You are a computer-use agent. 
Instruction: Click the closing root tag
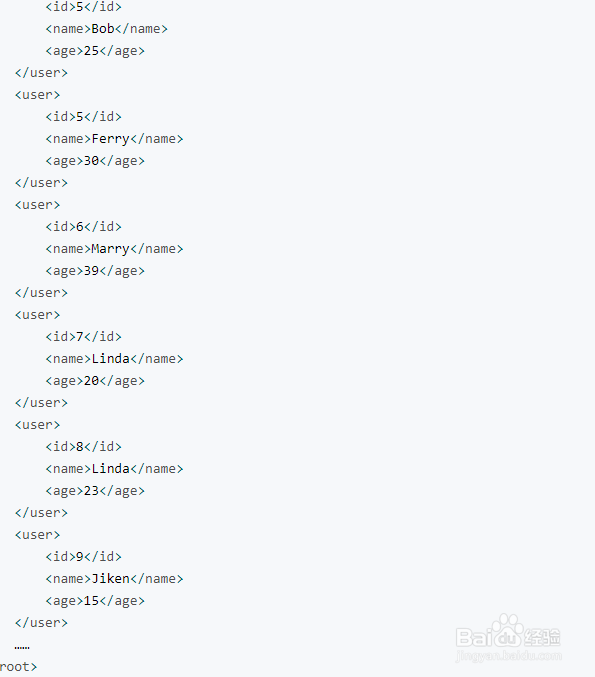point(18,667)
